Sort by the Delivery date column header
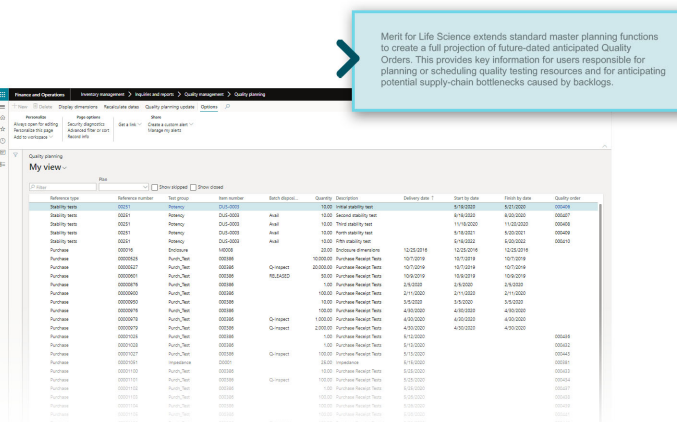This screenshot has width=677, height=422. tap(418, 198)
